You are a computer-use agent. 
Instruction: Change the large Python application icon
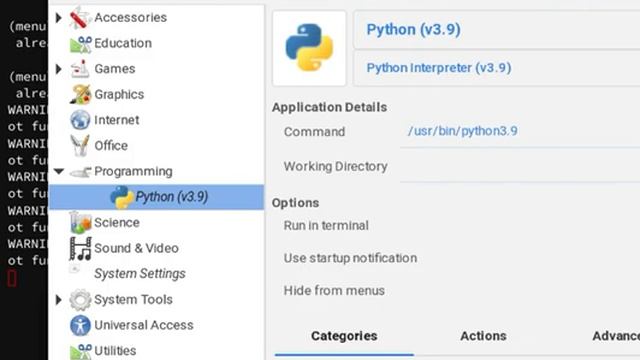[x=309, y=48]
